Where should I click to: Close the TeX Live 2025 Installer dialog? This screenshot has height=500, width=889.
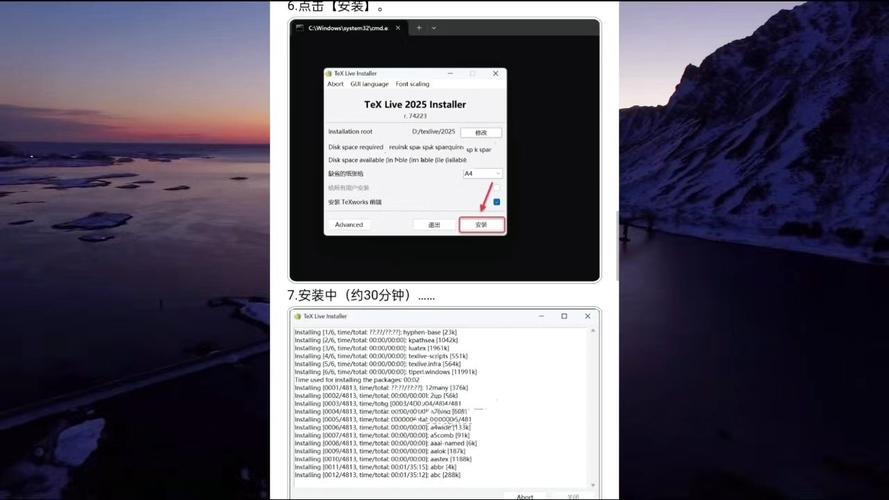(x=496, y=73)
